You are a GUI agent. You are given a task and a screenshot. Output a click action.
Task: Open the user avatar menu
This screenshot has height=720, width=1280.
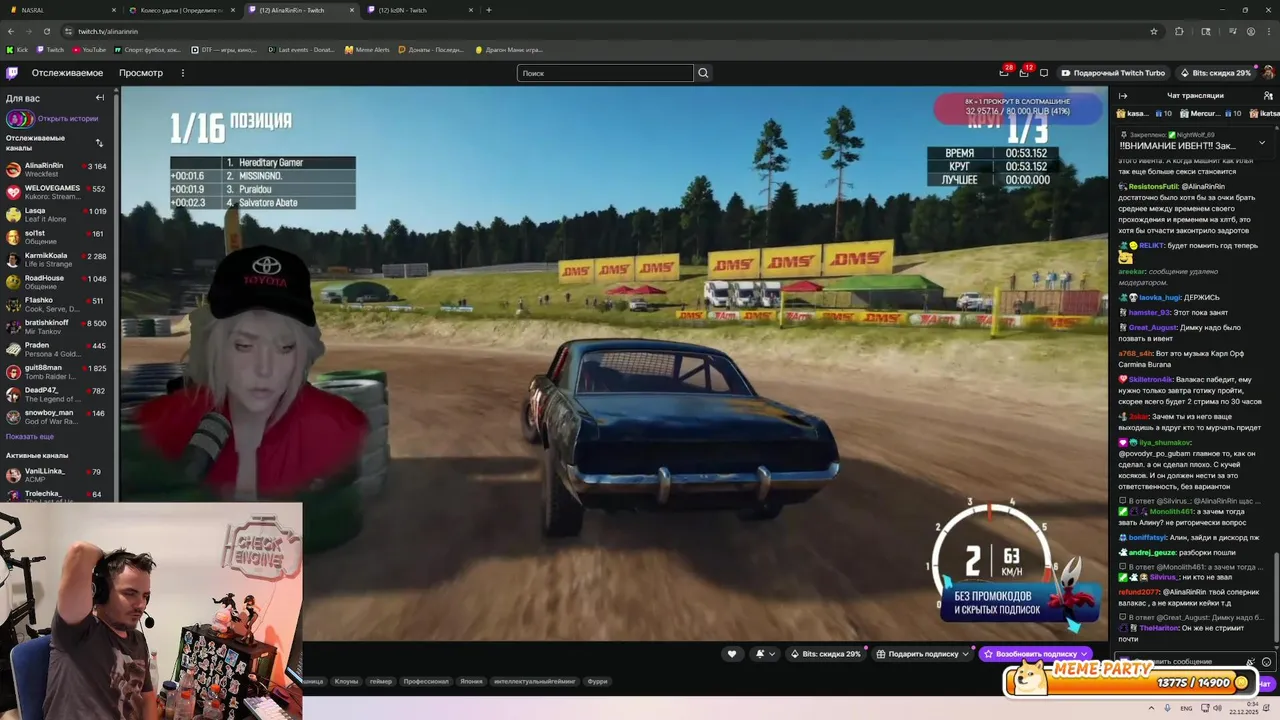tap(1268, 73)
